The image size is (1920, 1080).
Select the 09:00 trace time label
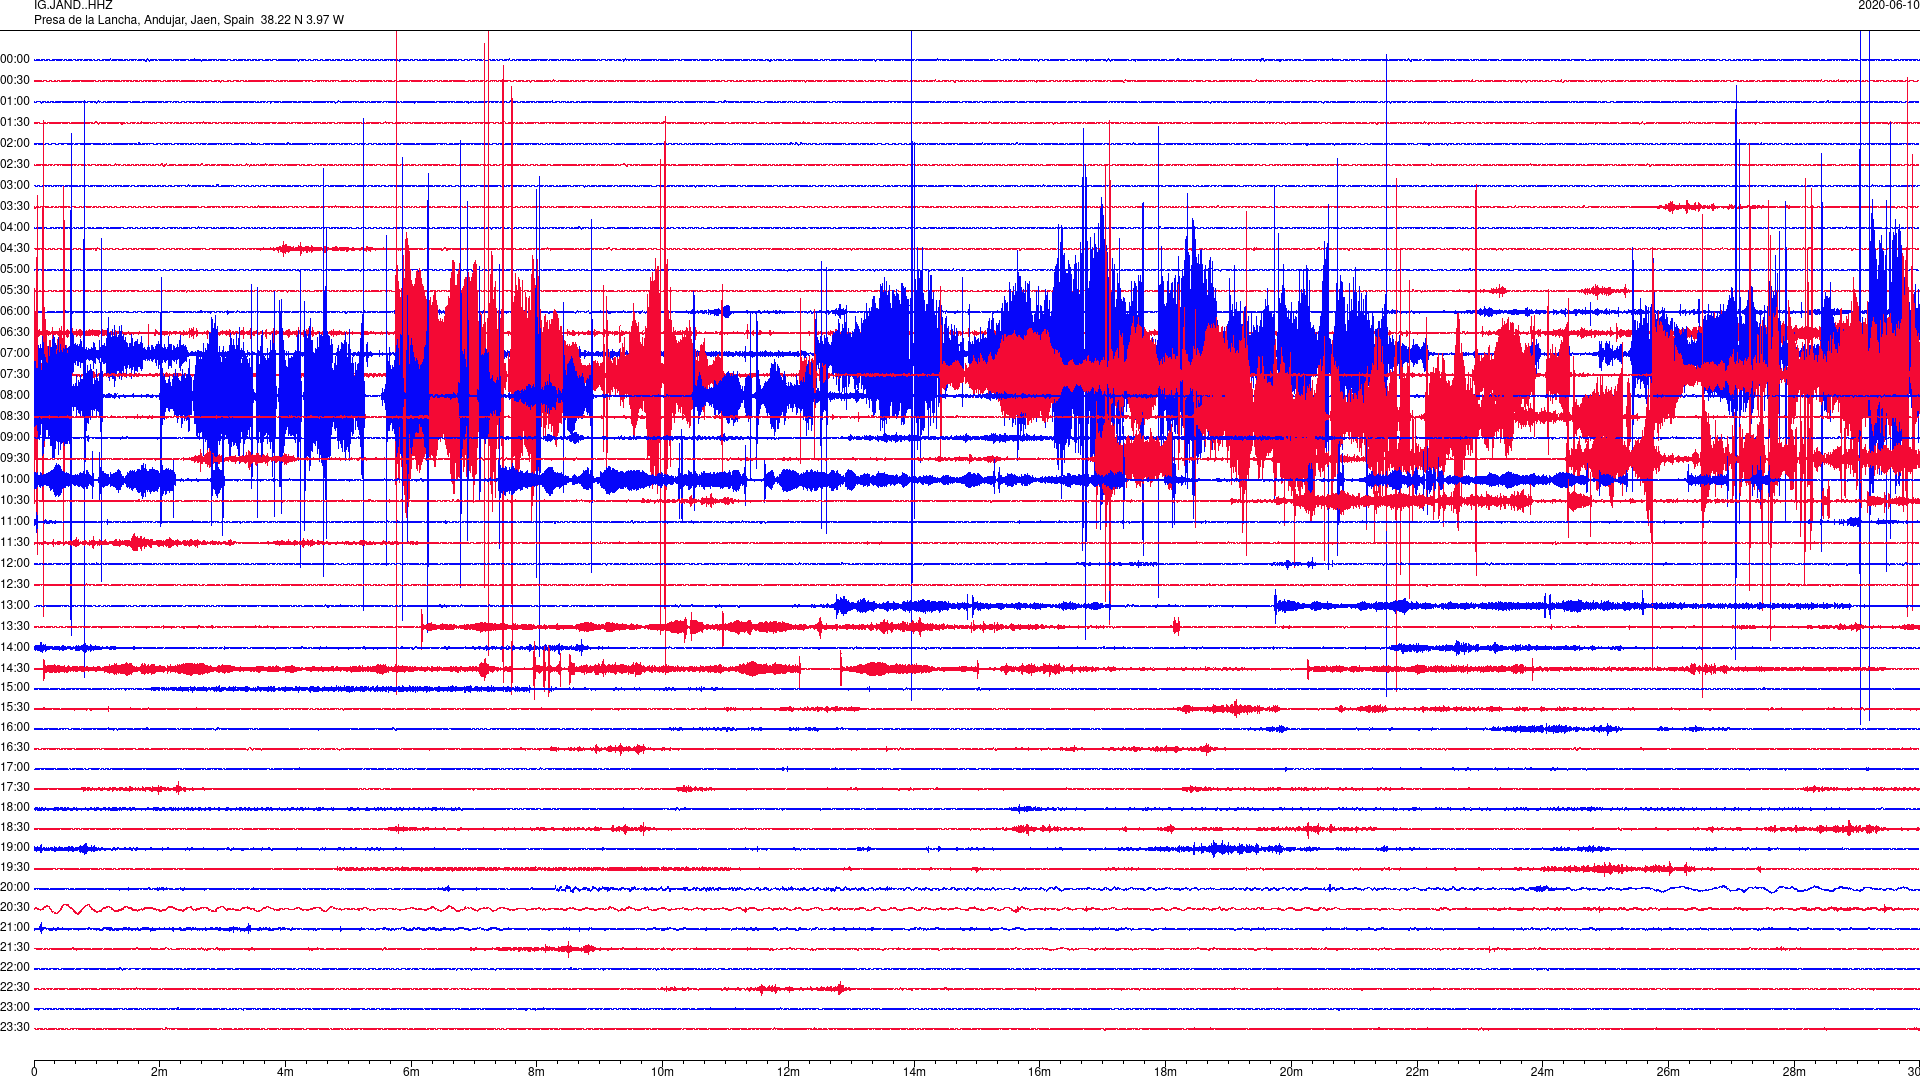[15, 438]
